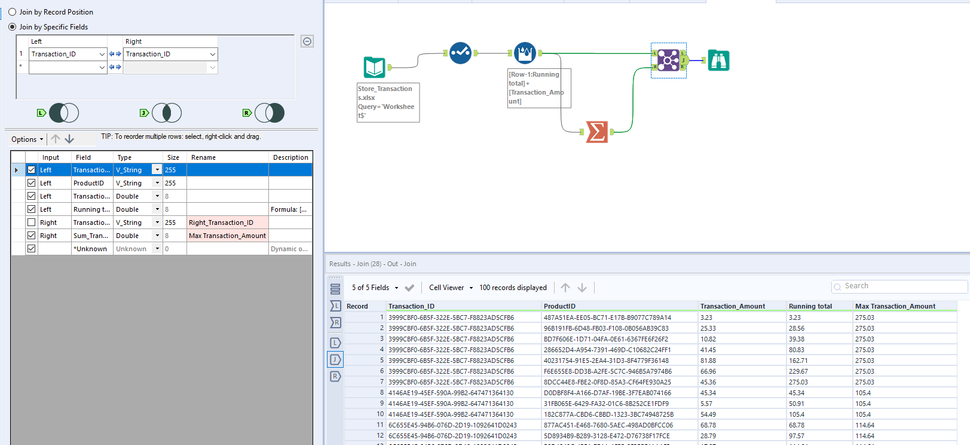View R output anchor data in Results
This screenshot has width=970, height=445.
tap(335, 376)
